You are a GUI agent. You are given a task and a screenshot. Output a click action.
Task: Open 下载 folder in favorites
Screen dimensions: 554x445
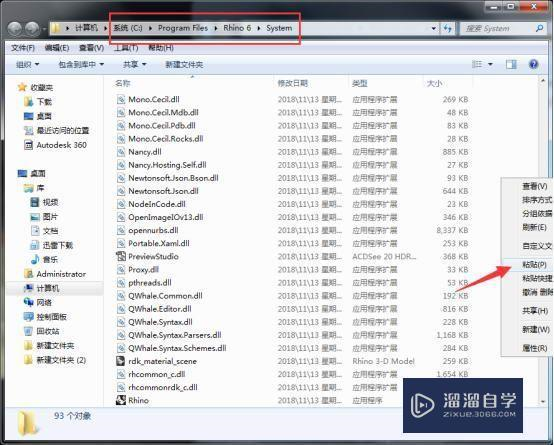tap(38, 102)
